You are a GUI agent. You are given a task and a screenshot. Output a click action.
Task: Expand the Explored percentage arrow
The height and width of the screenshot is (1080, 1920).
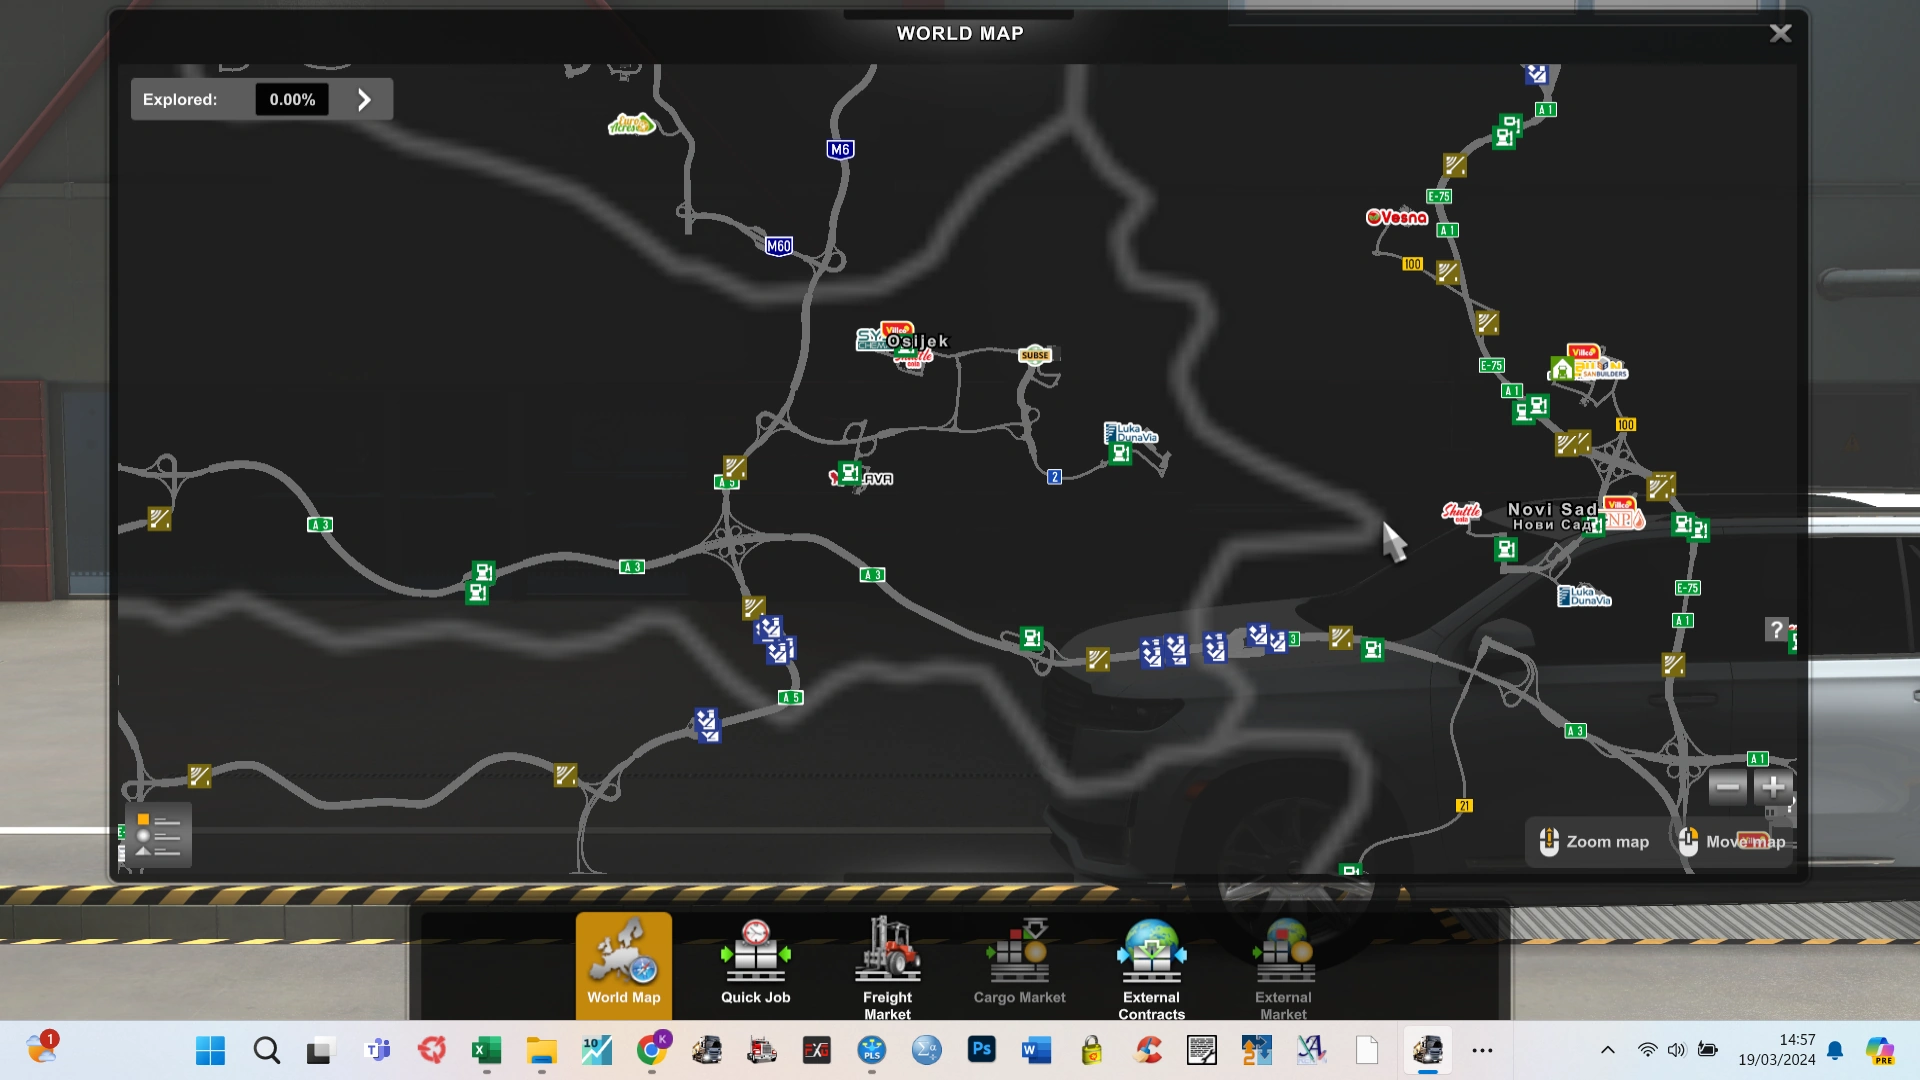click(x=364, y=100)
